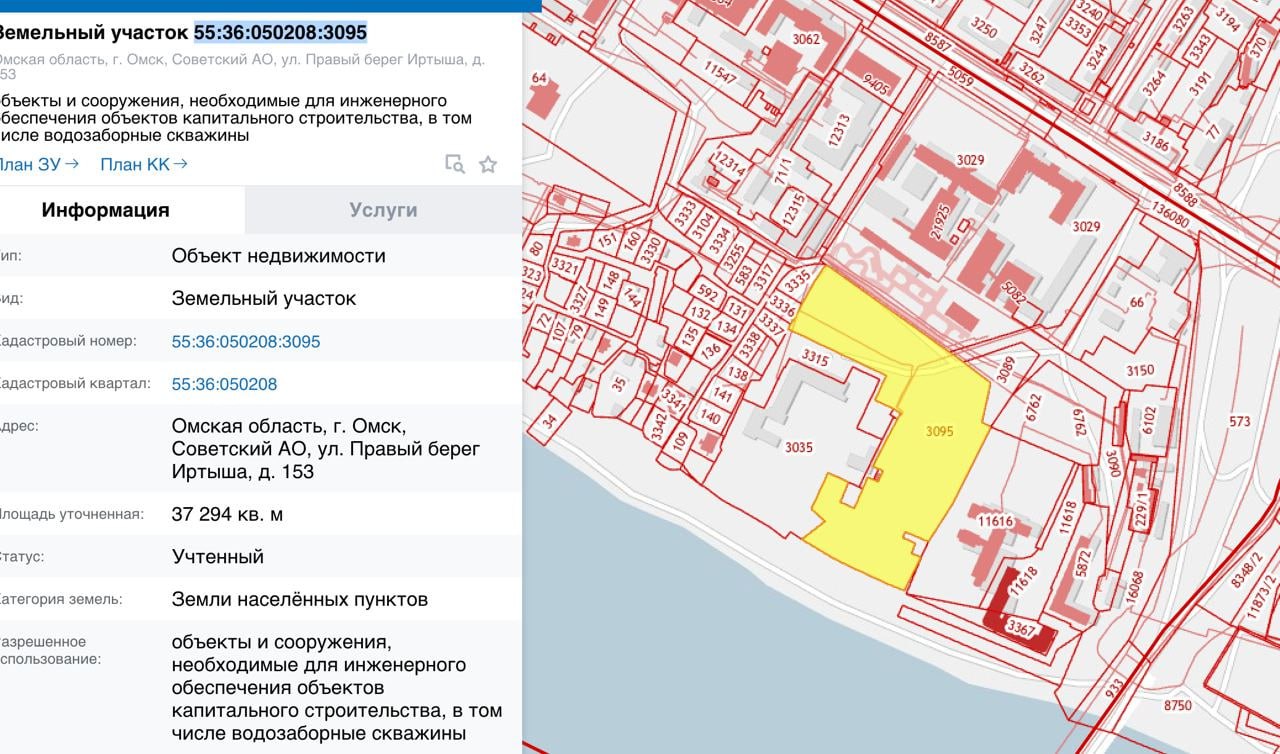Screen dimensions: 1280x754
Task: Select parcel 573 on the map
Action: tap(1240, 421)
